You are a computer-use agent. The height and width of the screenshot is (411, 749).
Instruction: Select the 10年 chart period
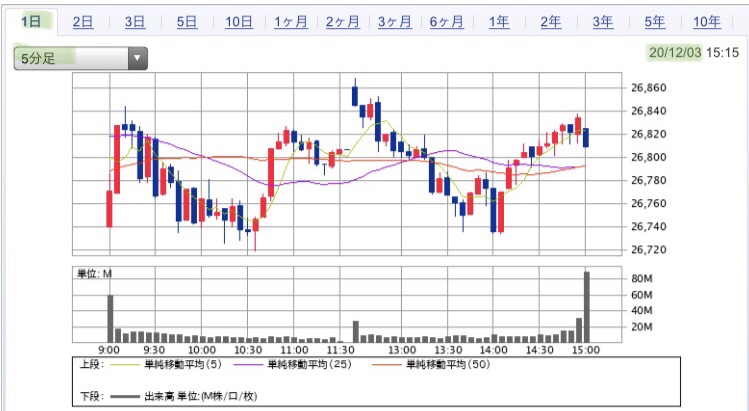(707, 22)
